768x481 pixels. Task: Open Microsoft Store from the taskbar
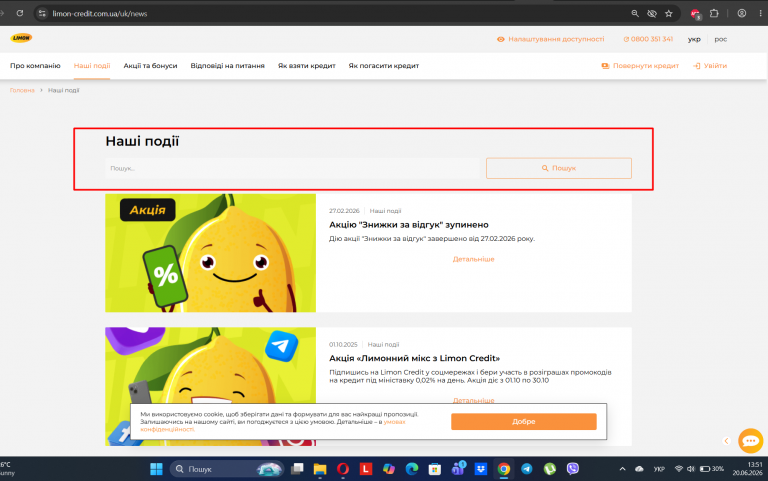[434, 469]
